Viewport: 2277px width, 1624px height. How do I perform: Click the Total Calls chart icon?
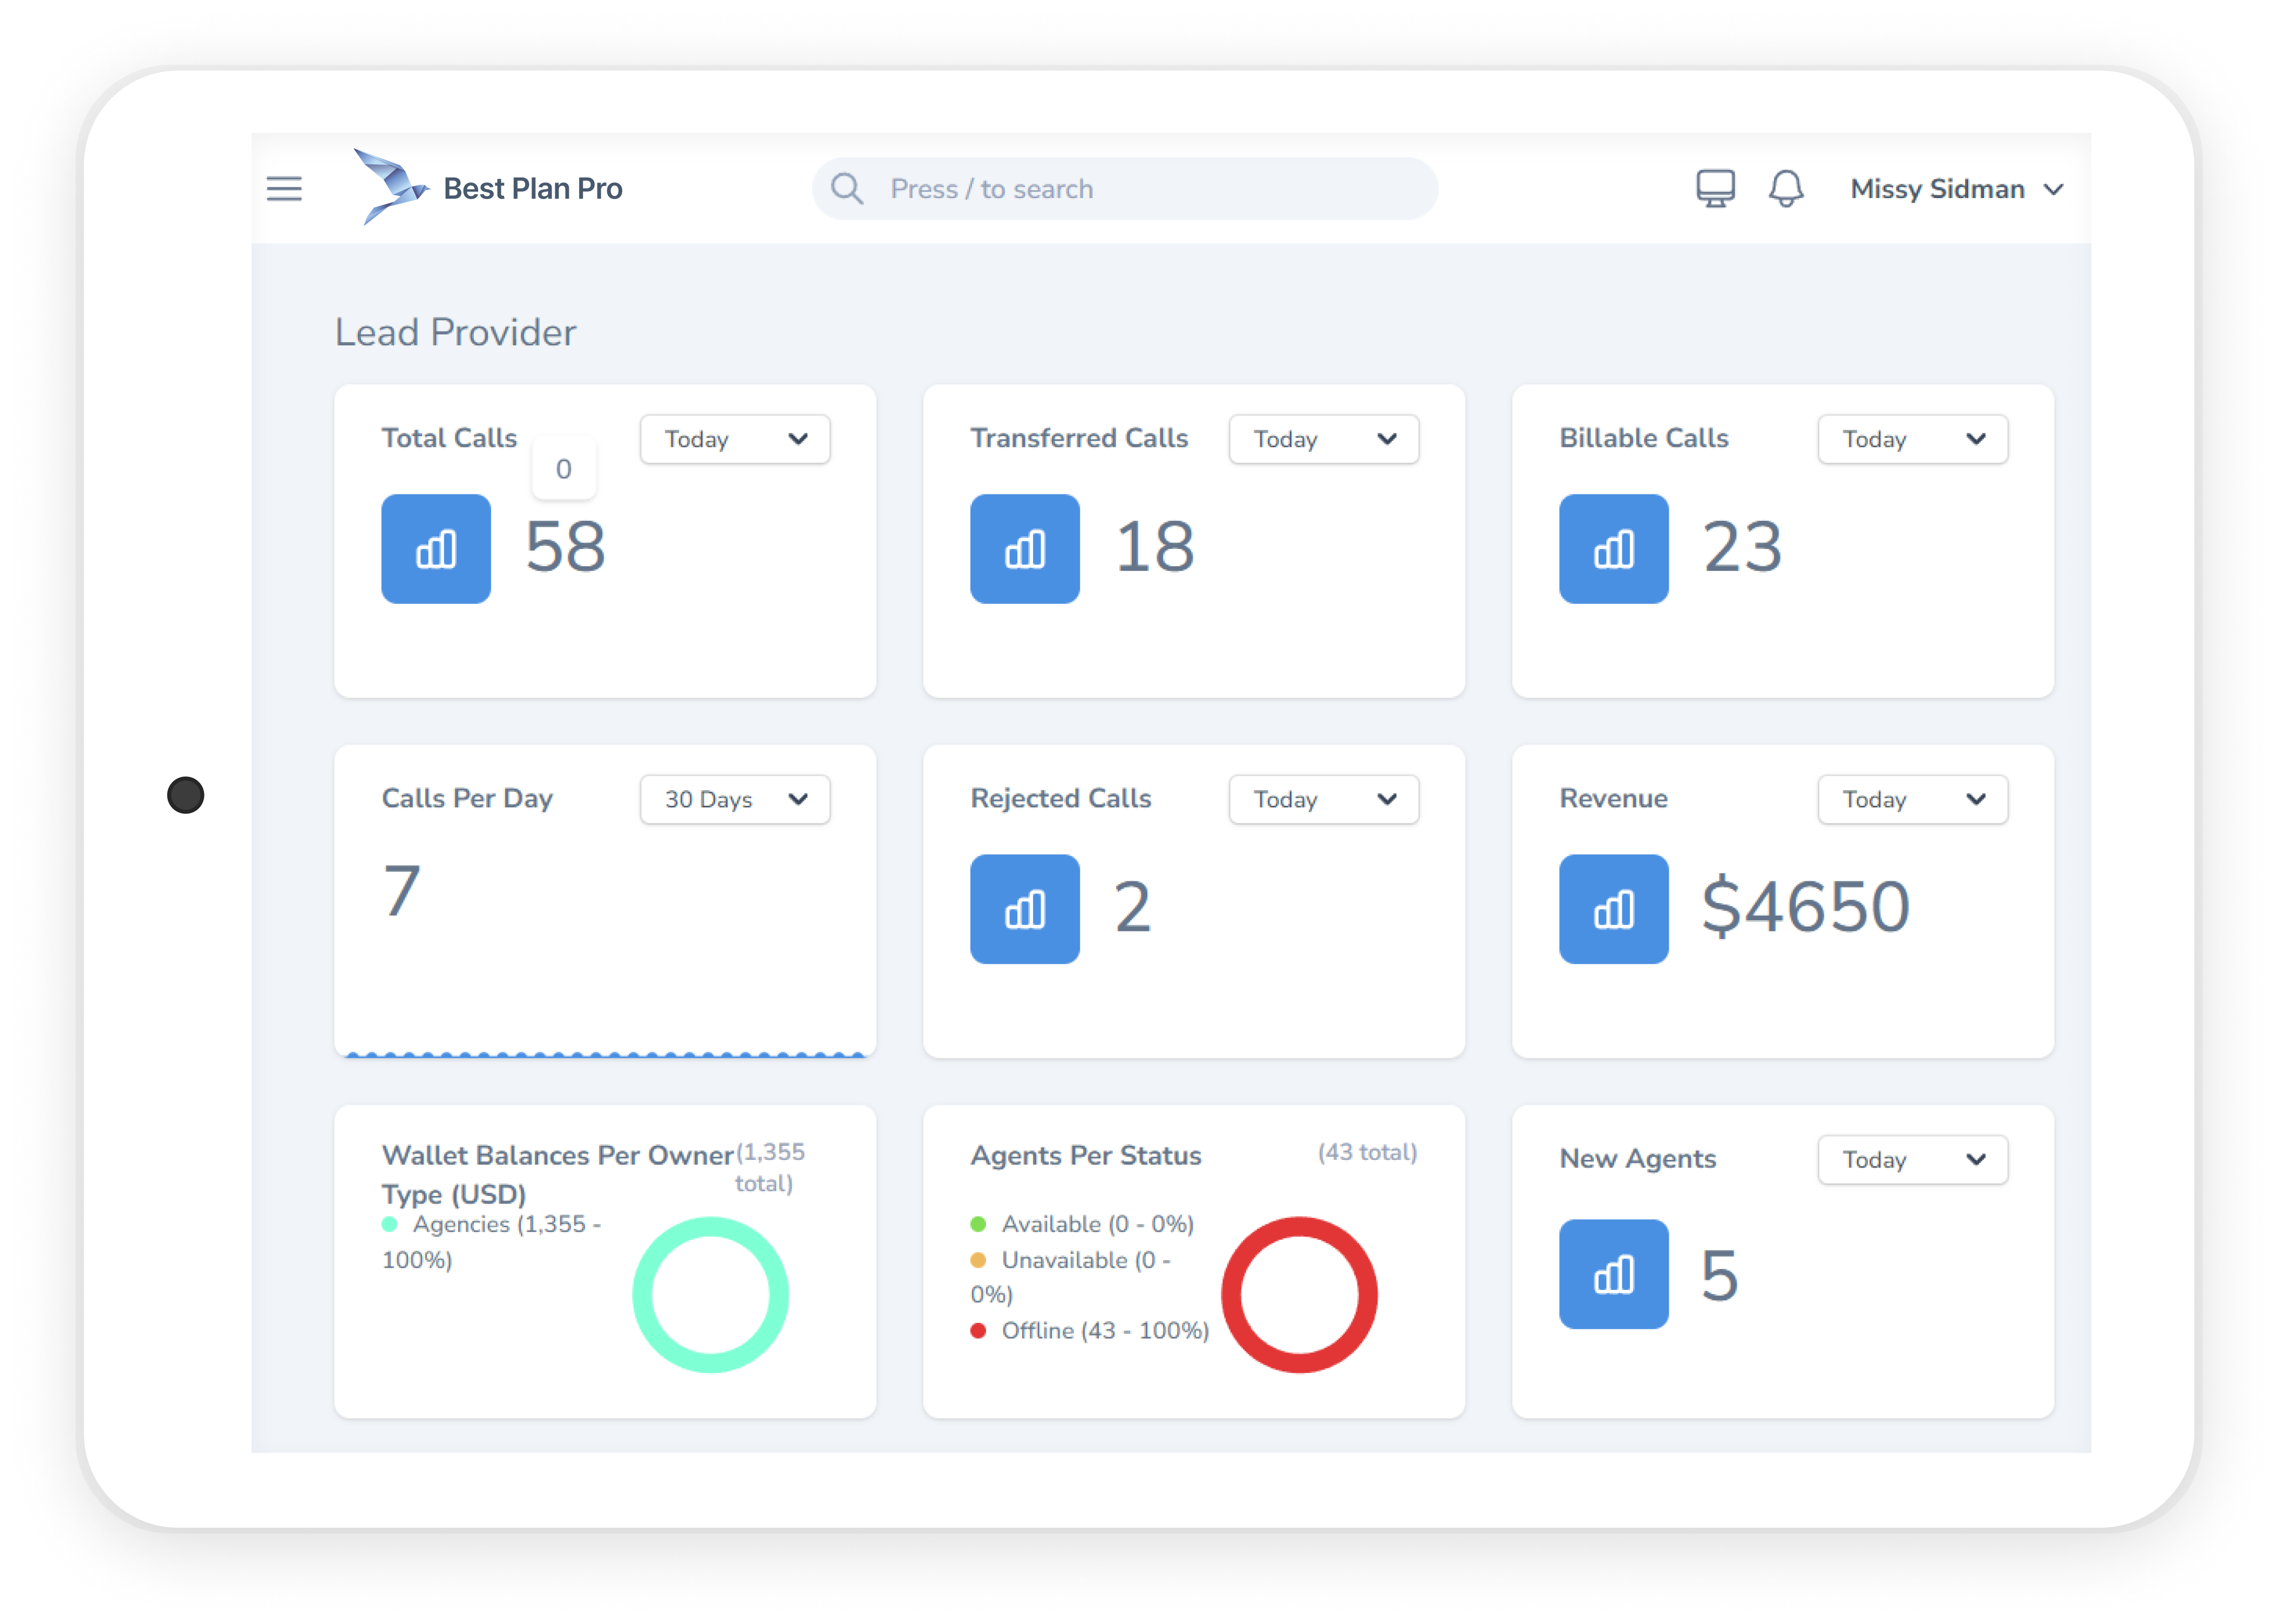(x=436, y=549)
